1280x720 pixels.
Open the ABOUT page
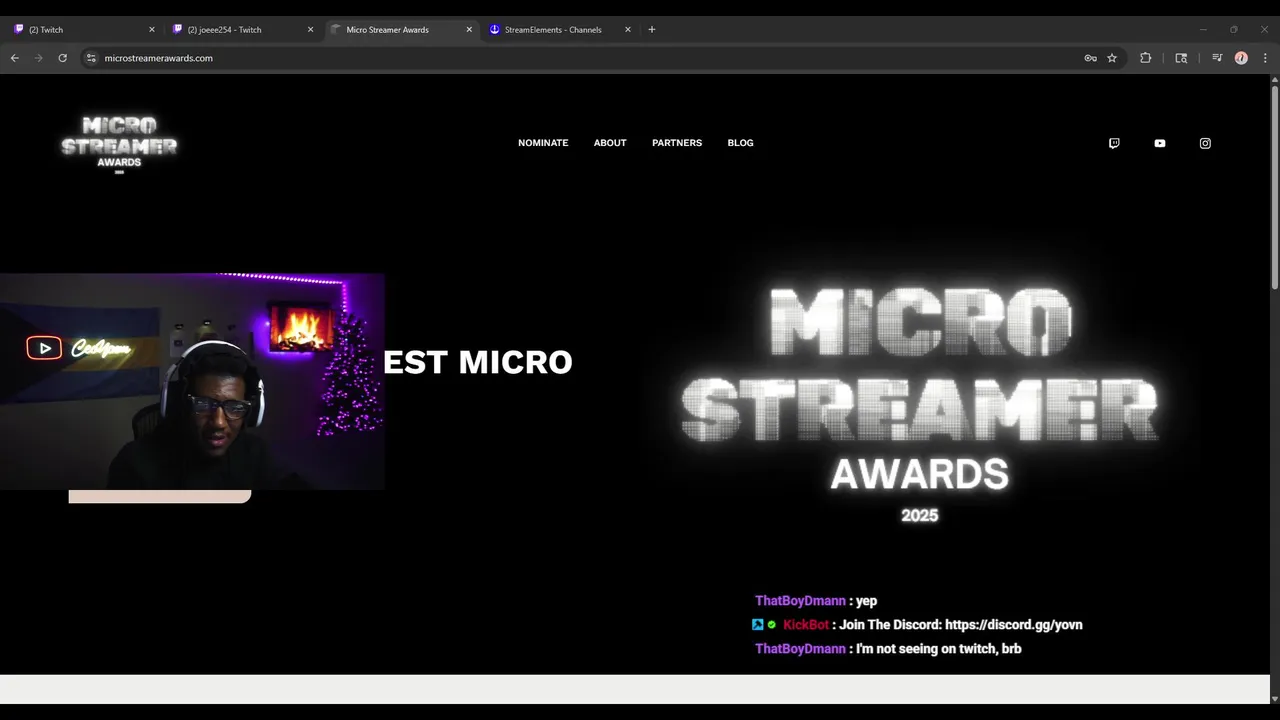pos(610,143)
